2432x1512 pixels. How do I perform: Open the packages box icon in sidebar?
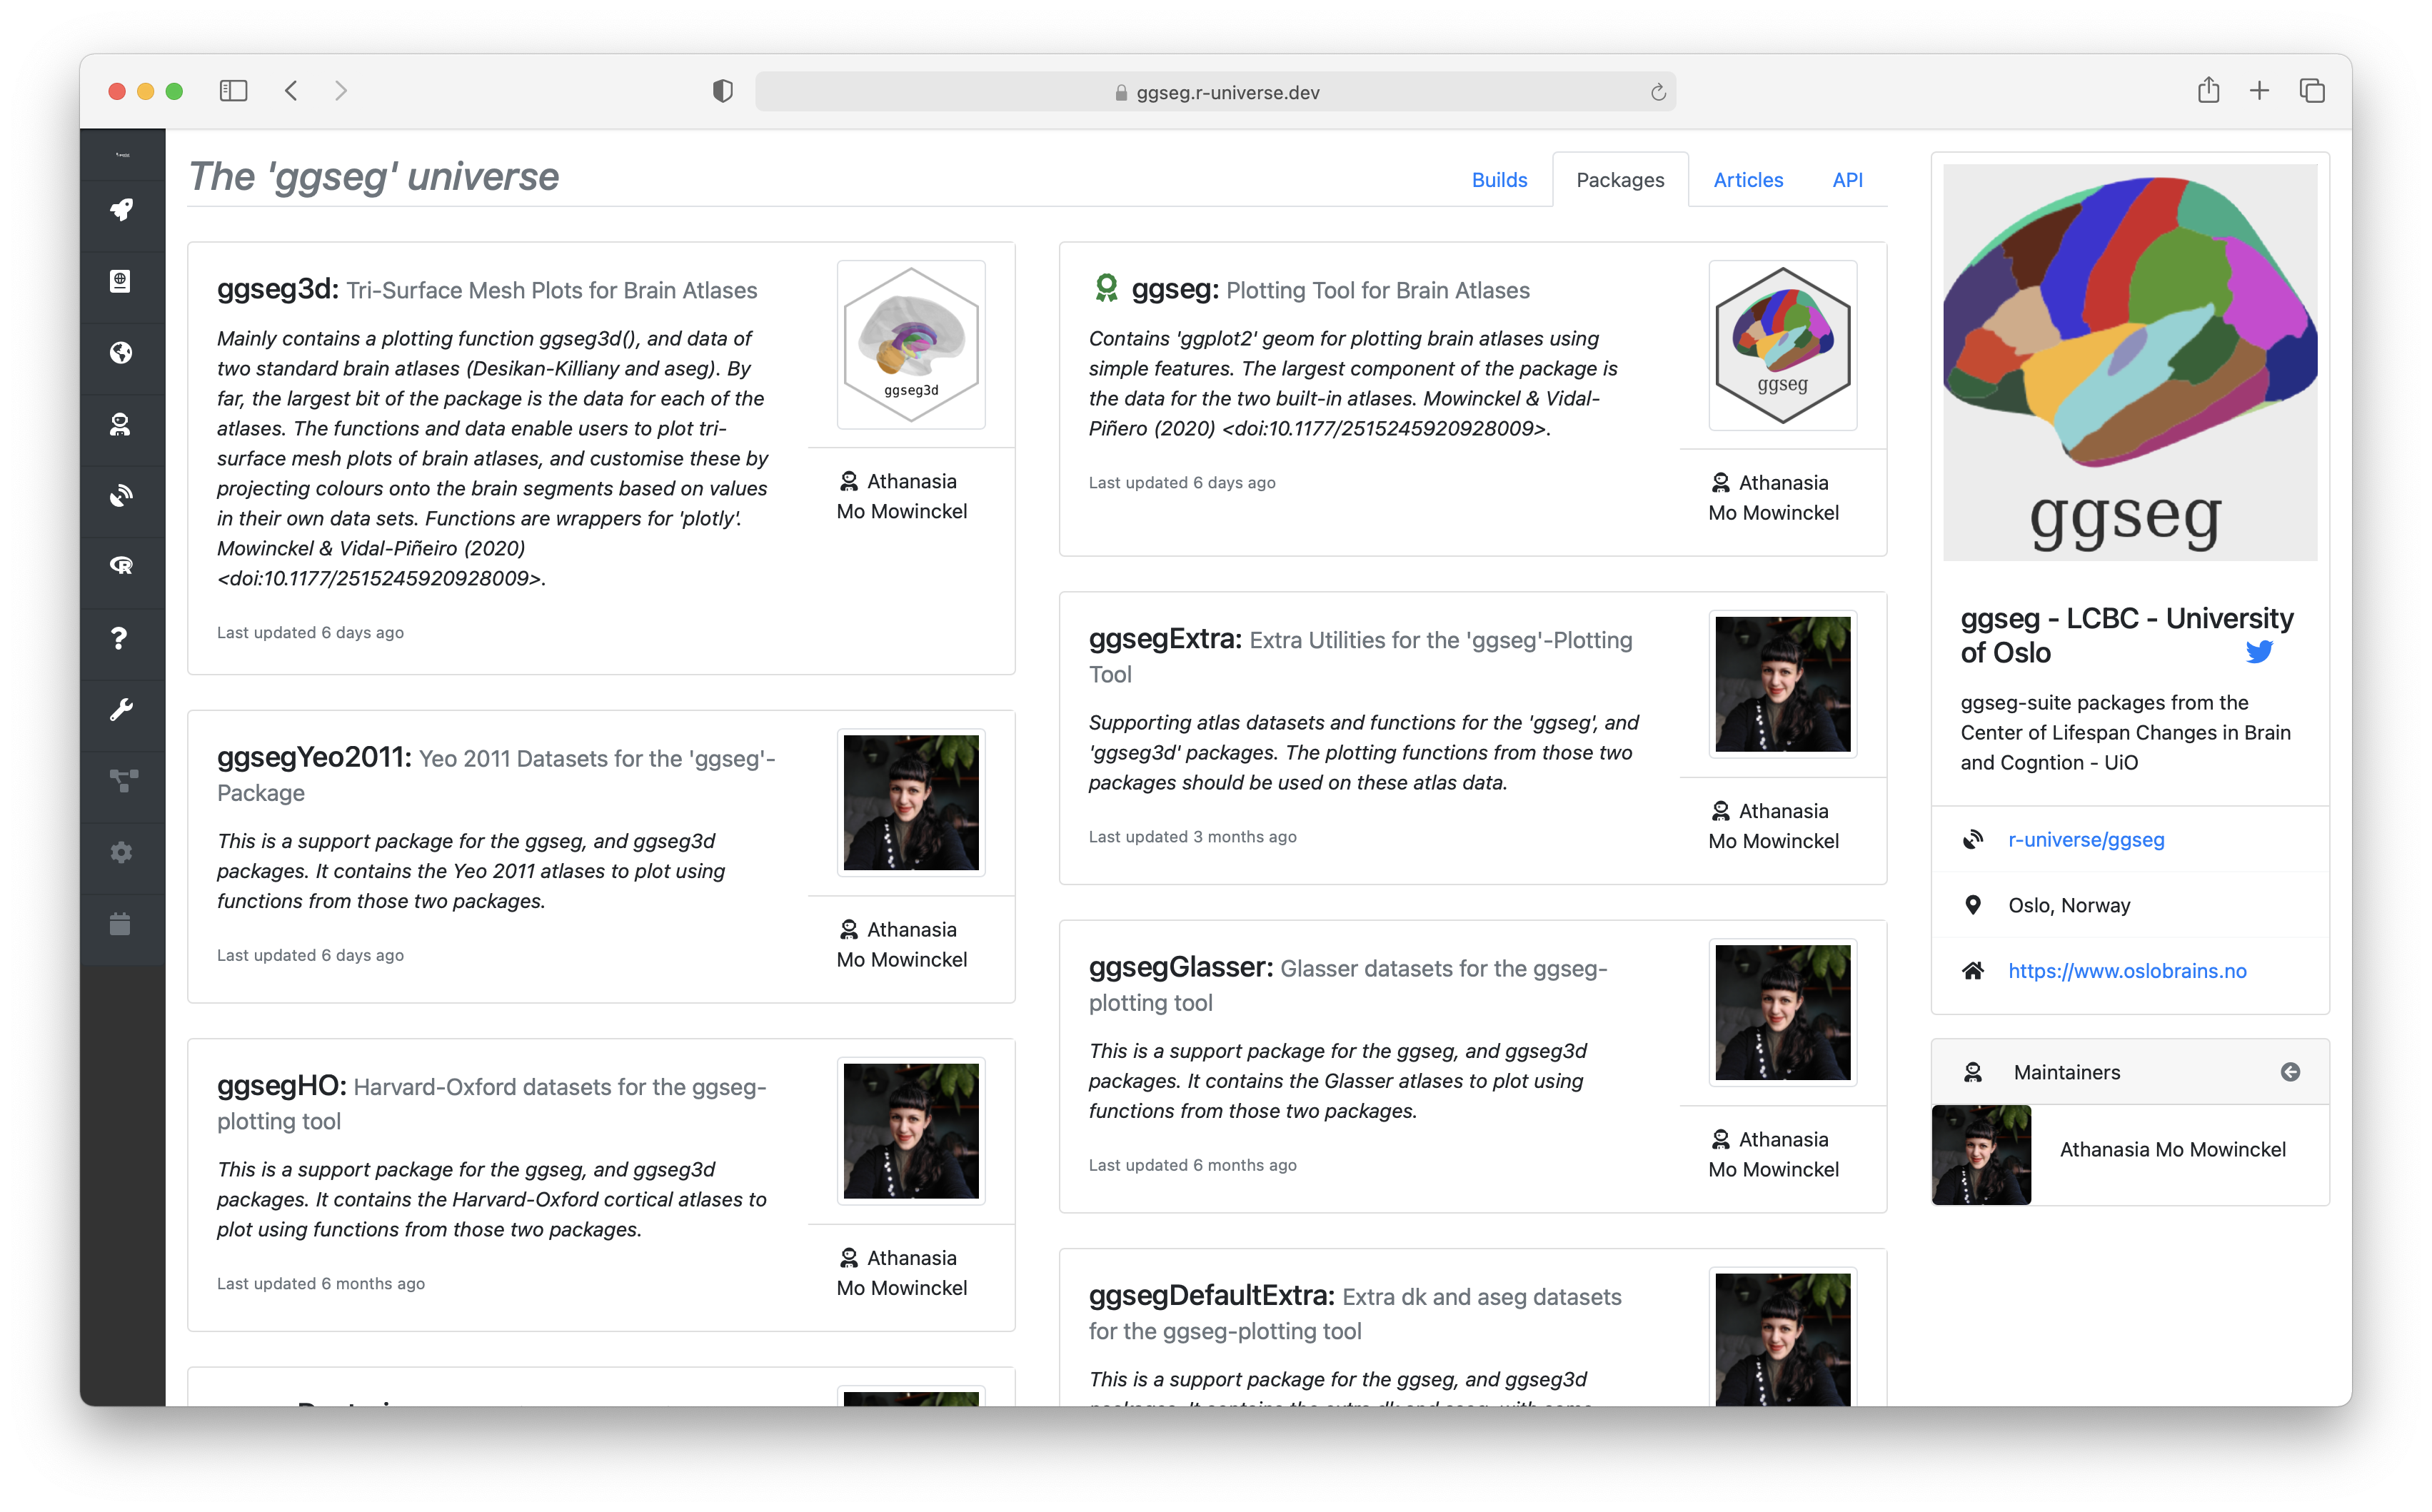tap(121, 281)
